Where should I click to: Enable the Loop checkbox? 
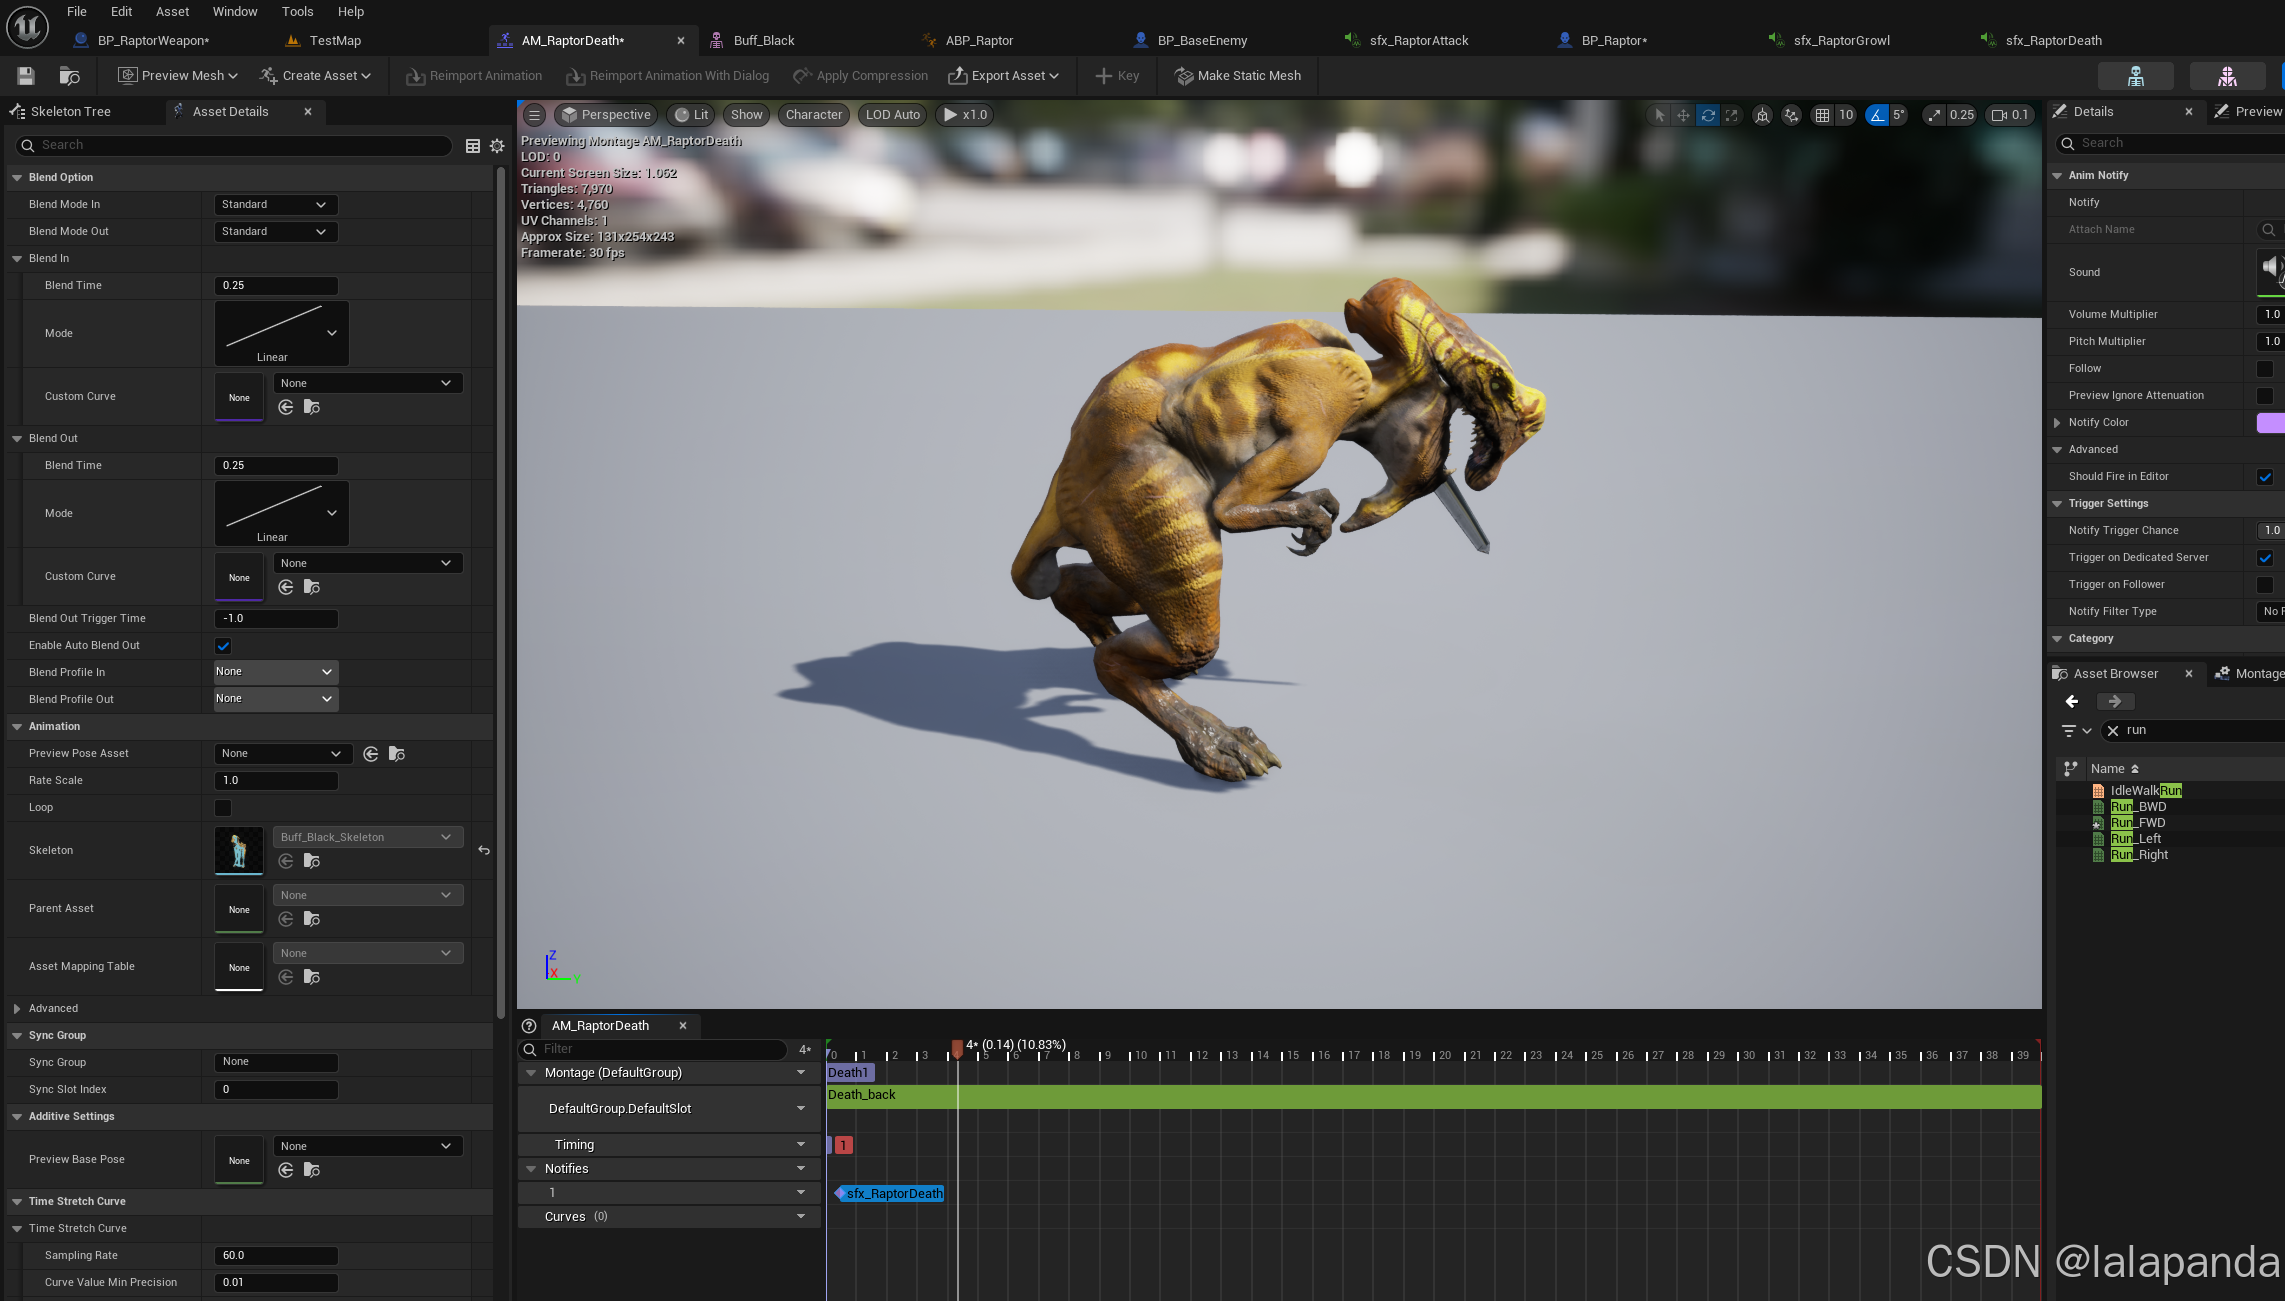click(223, 808)
